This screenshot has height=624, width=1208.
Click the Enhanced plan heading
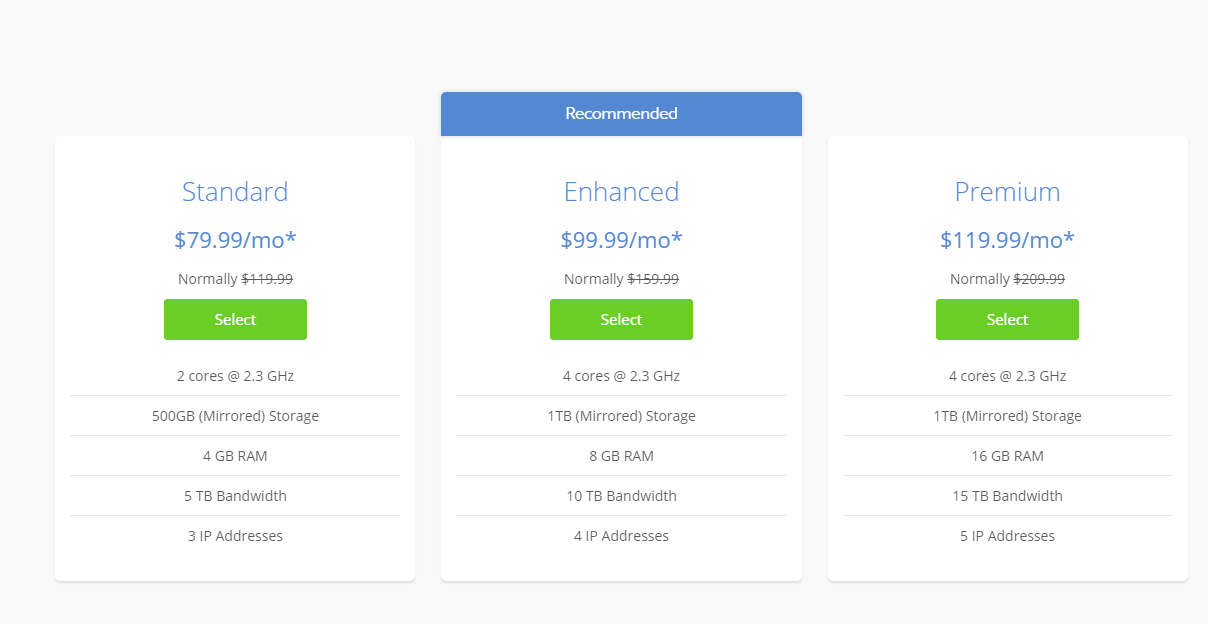click(x=621, y=192)
